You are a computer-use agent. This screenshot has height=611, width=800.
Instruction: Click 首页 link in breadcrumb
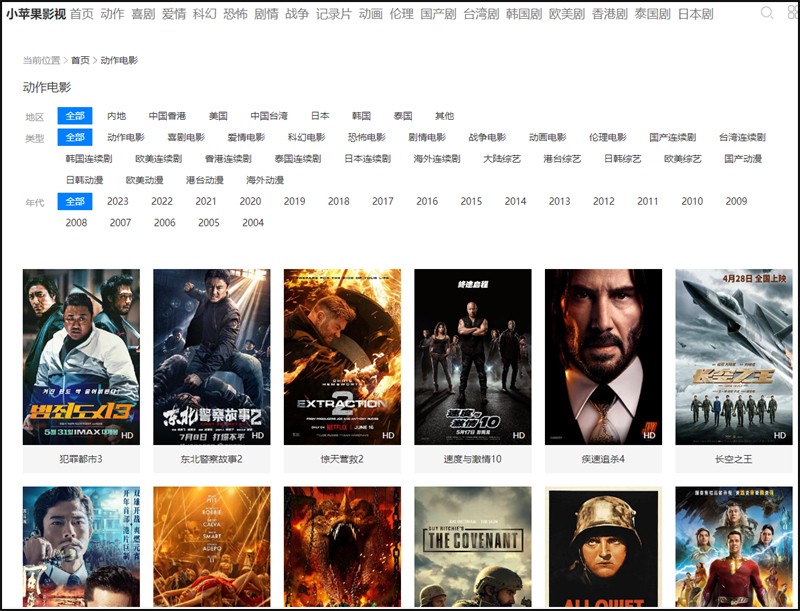point(80,61)
